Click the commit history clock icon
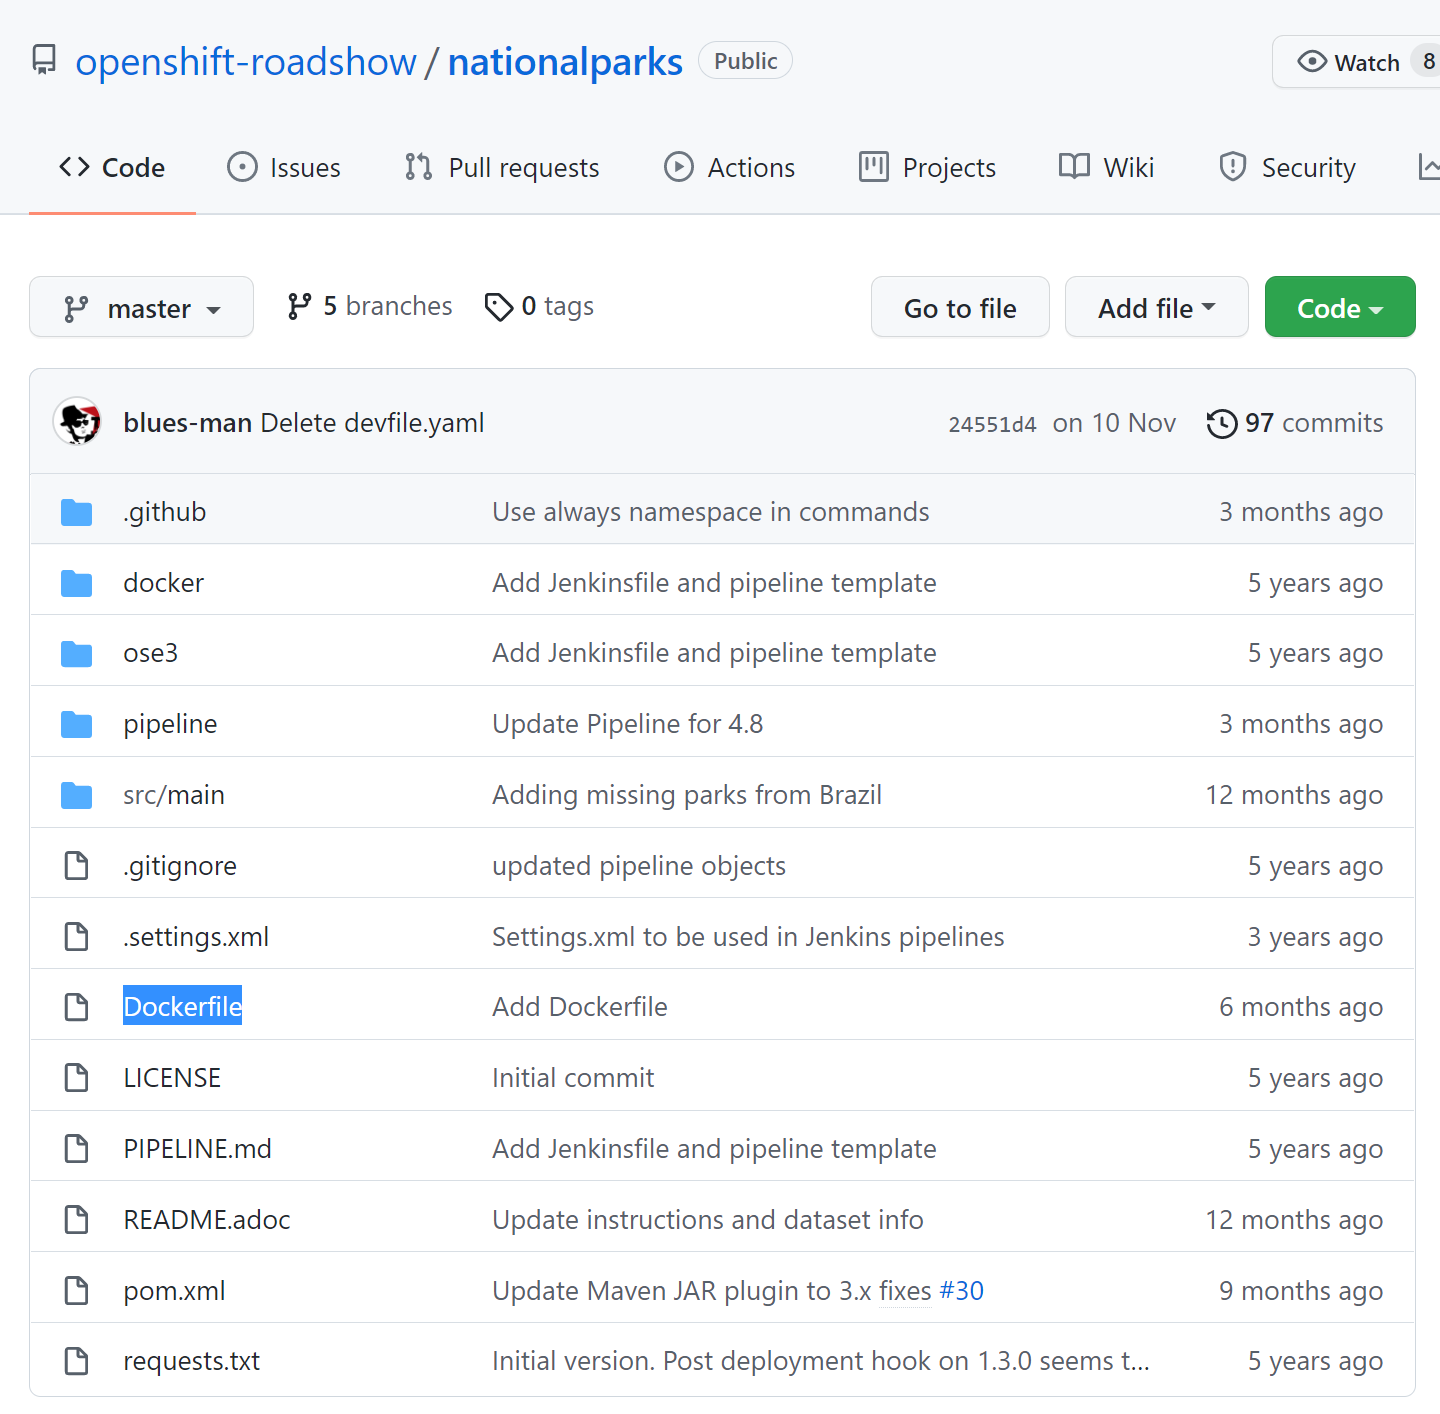 tap(1221, 423)
